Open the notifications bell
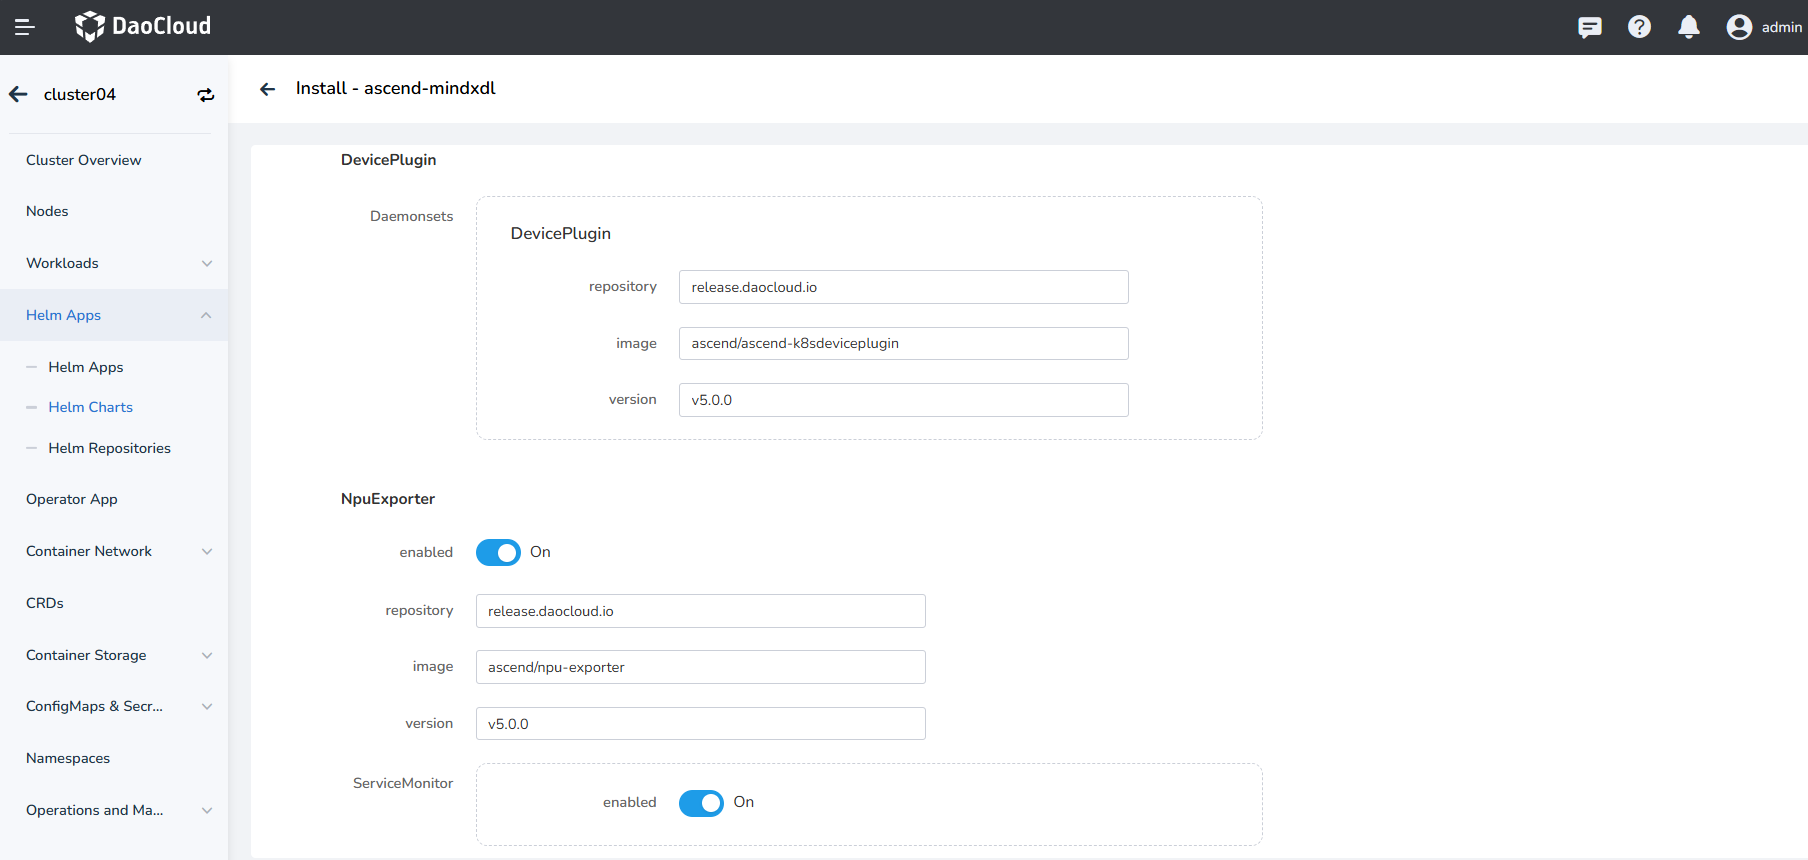This screenshot has height=860, width=1808. 1689,27
